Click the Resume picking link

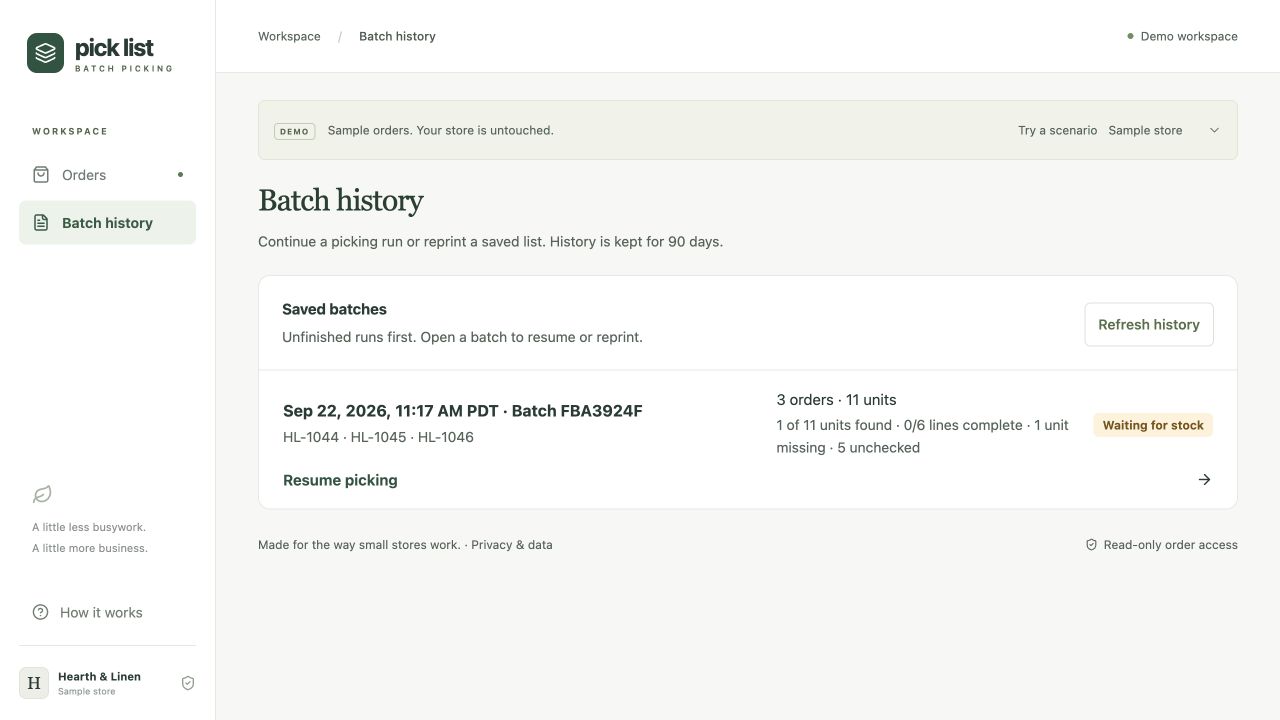340,480
